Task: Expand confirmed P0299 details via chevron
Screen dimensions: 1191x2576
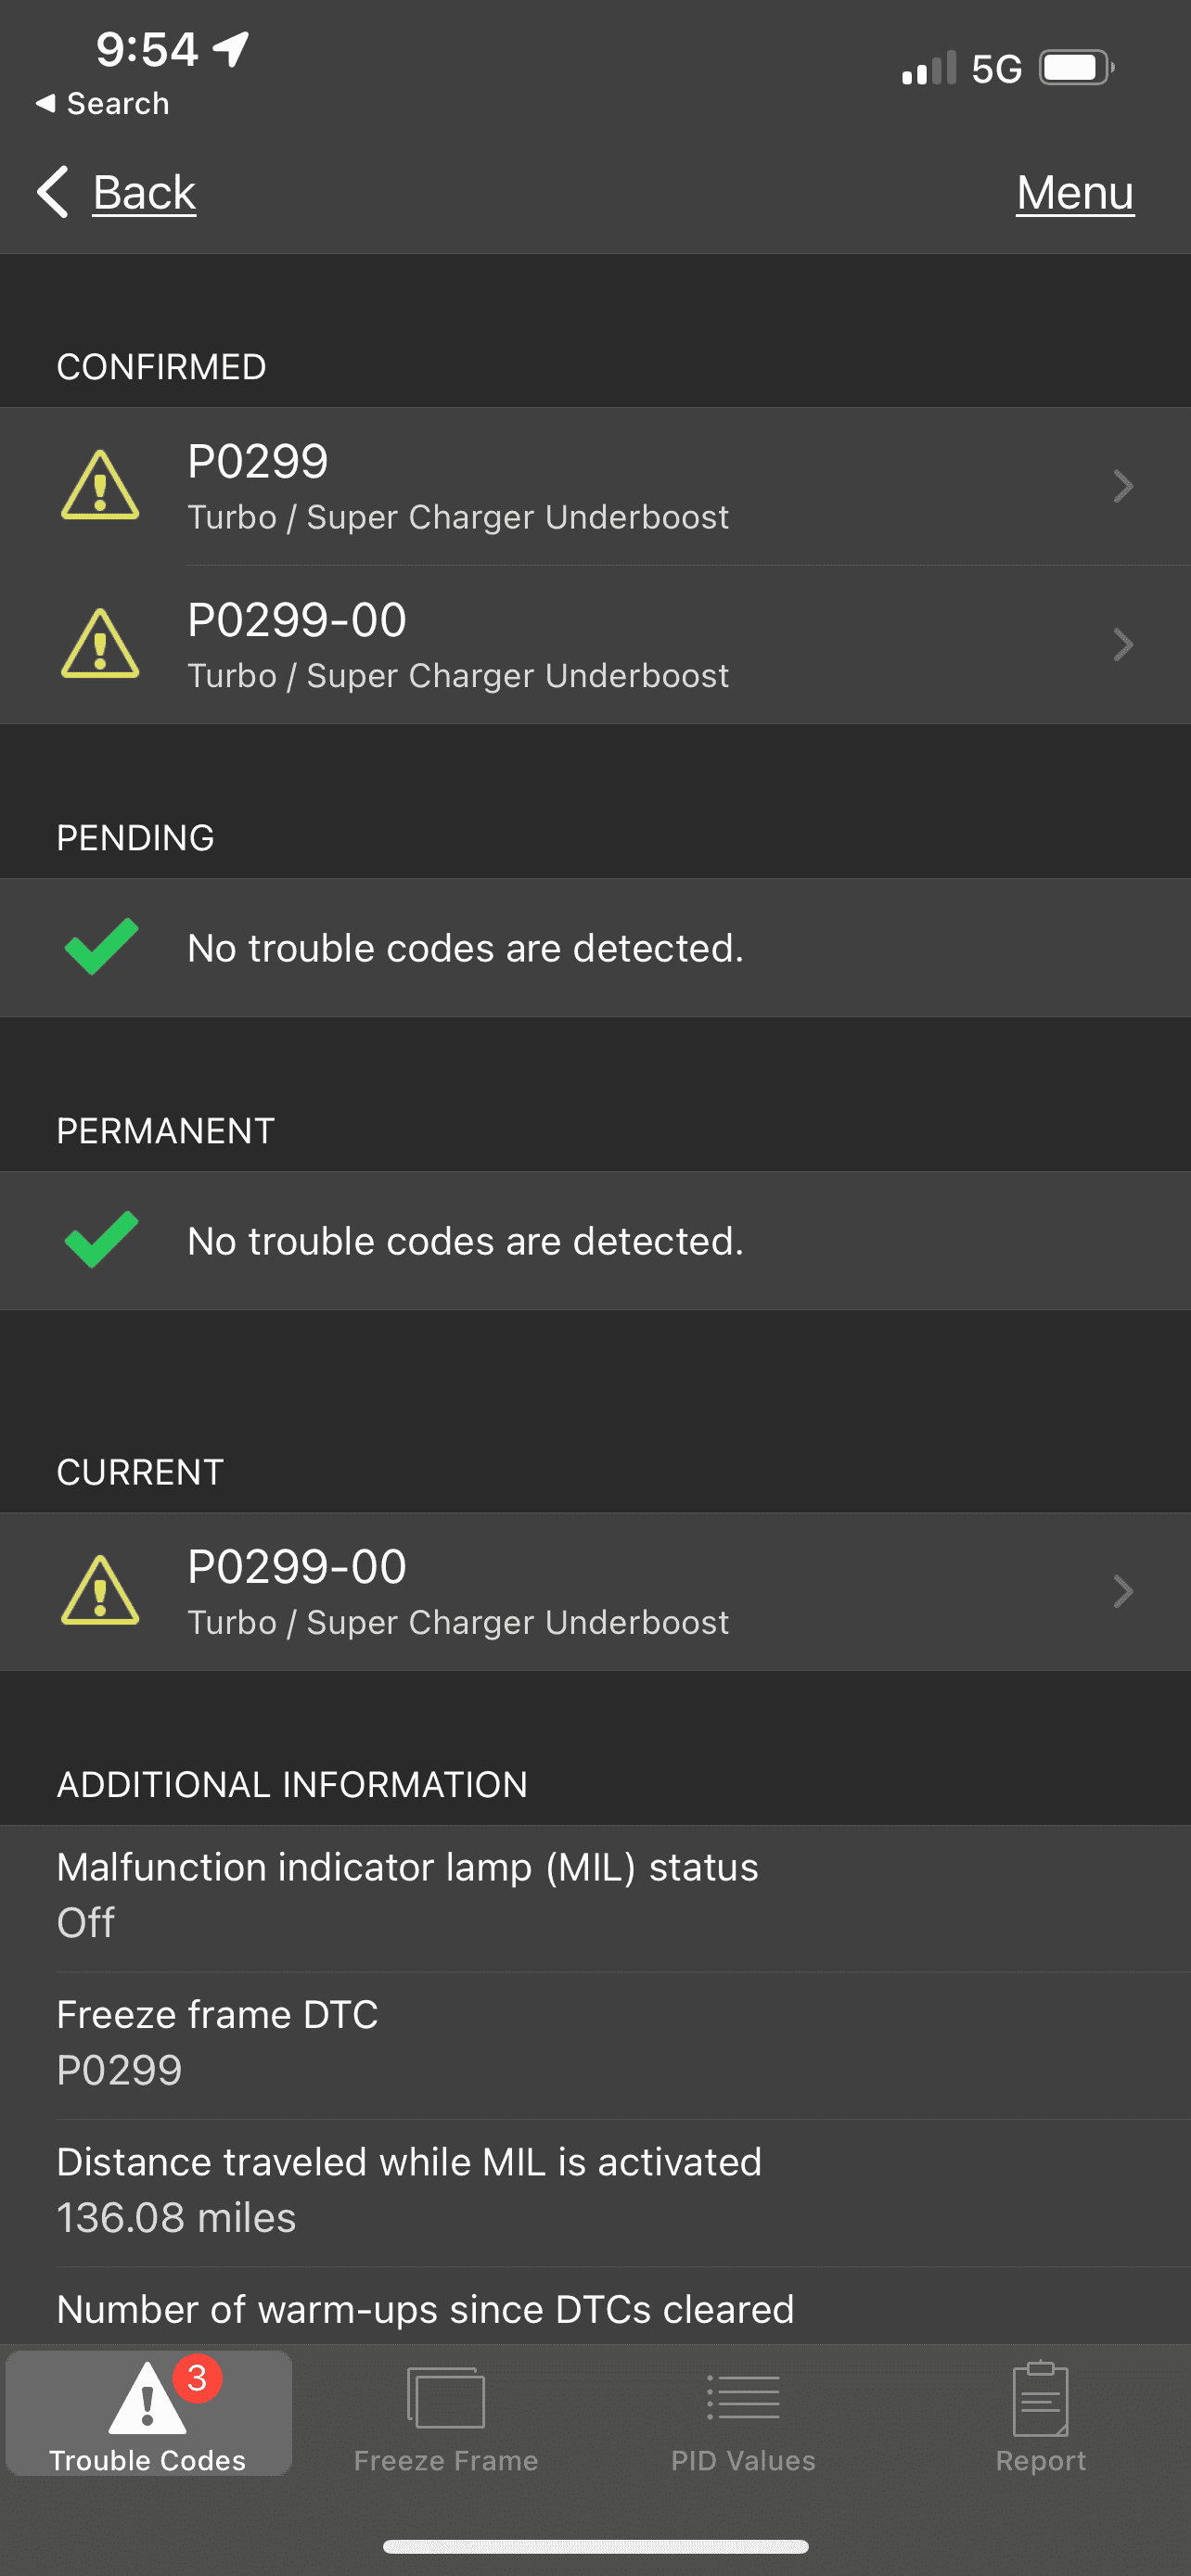Action: tap(1123, 486)
